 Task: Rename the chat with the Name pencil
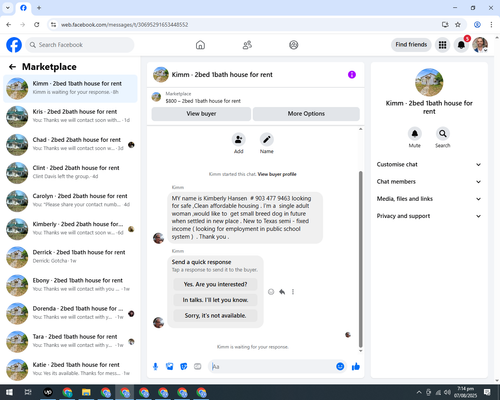tap(267, 139)
